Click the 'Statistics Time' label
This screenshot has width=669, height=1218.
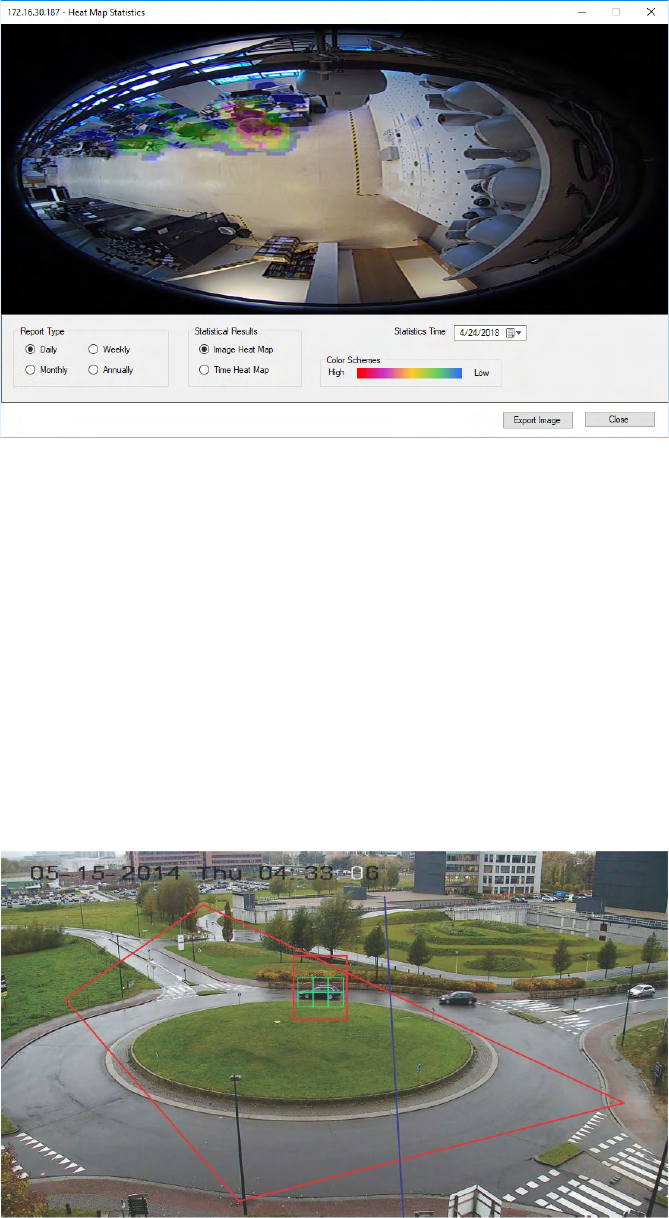[421, 330]
